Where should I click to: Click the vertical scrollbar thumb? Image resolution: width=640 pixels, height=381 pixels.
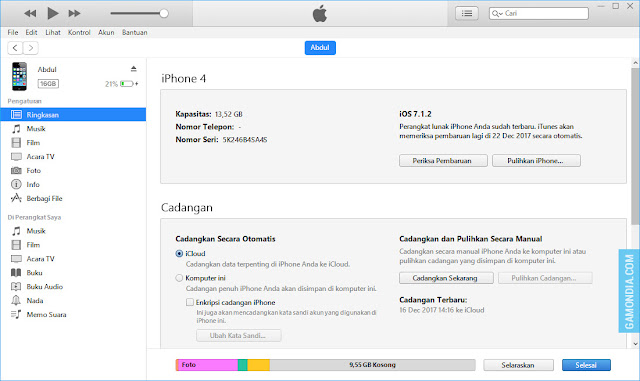(x=635, y=146)
